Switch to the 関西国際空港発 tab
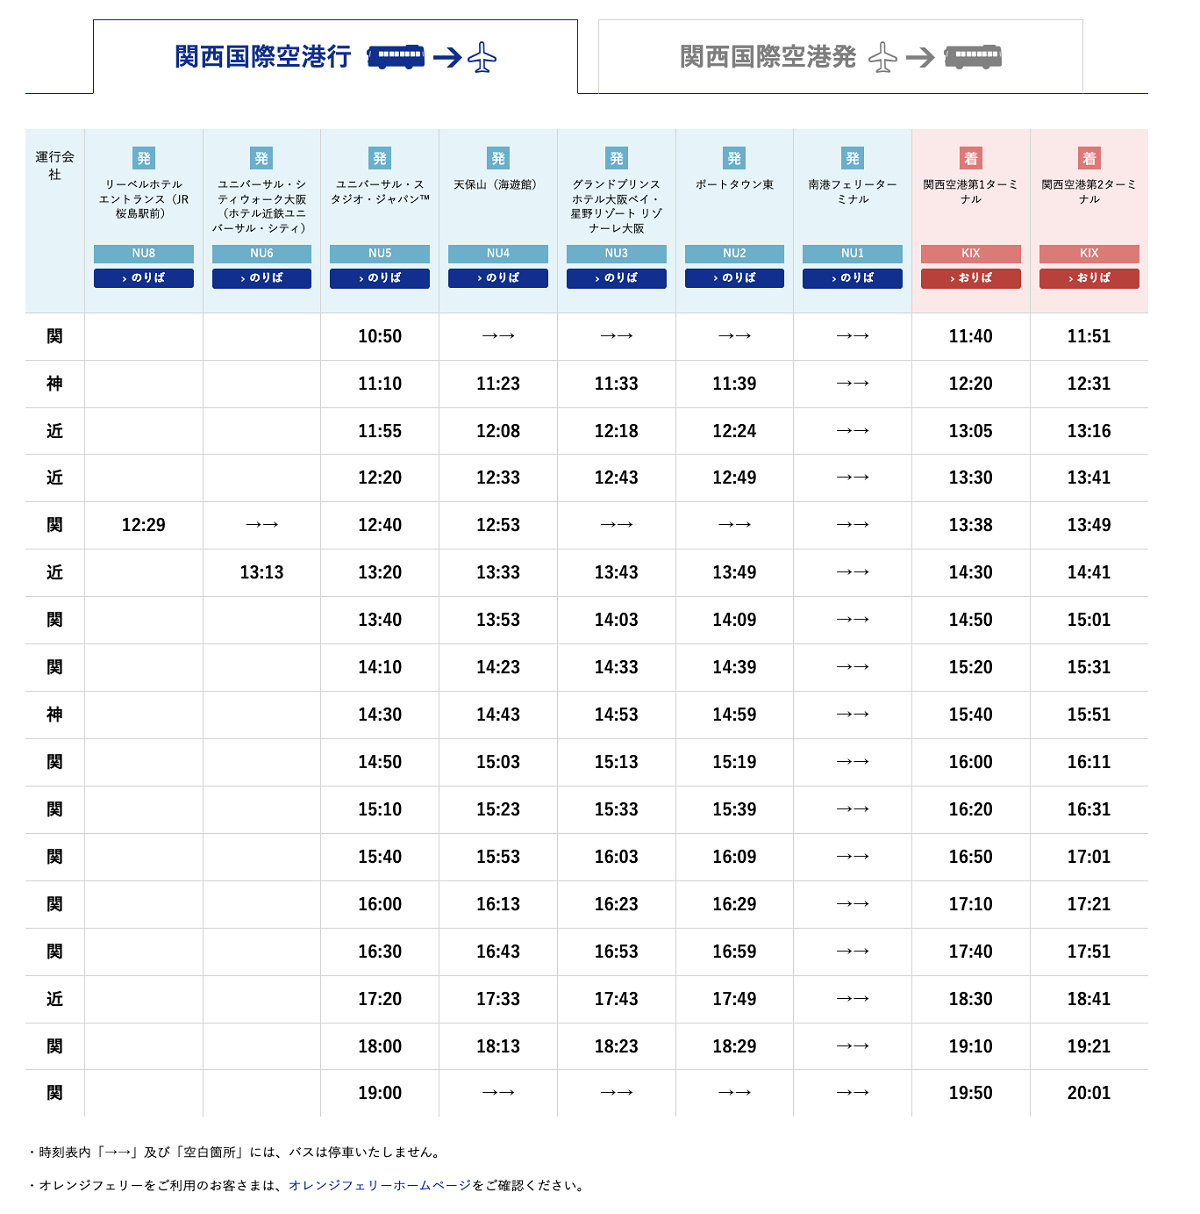The image size is (1200, 1214). [840, 57]
